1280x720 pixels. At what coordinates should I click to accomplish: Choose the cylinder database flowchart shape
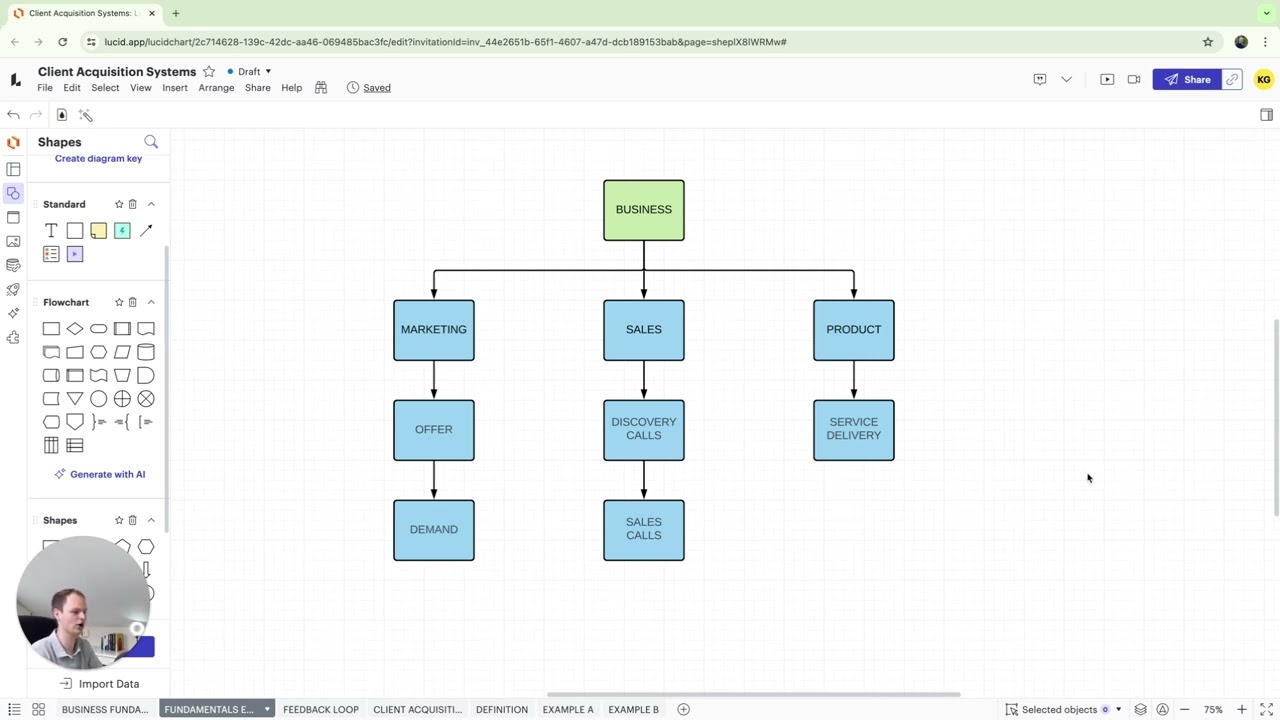(146, 352)
